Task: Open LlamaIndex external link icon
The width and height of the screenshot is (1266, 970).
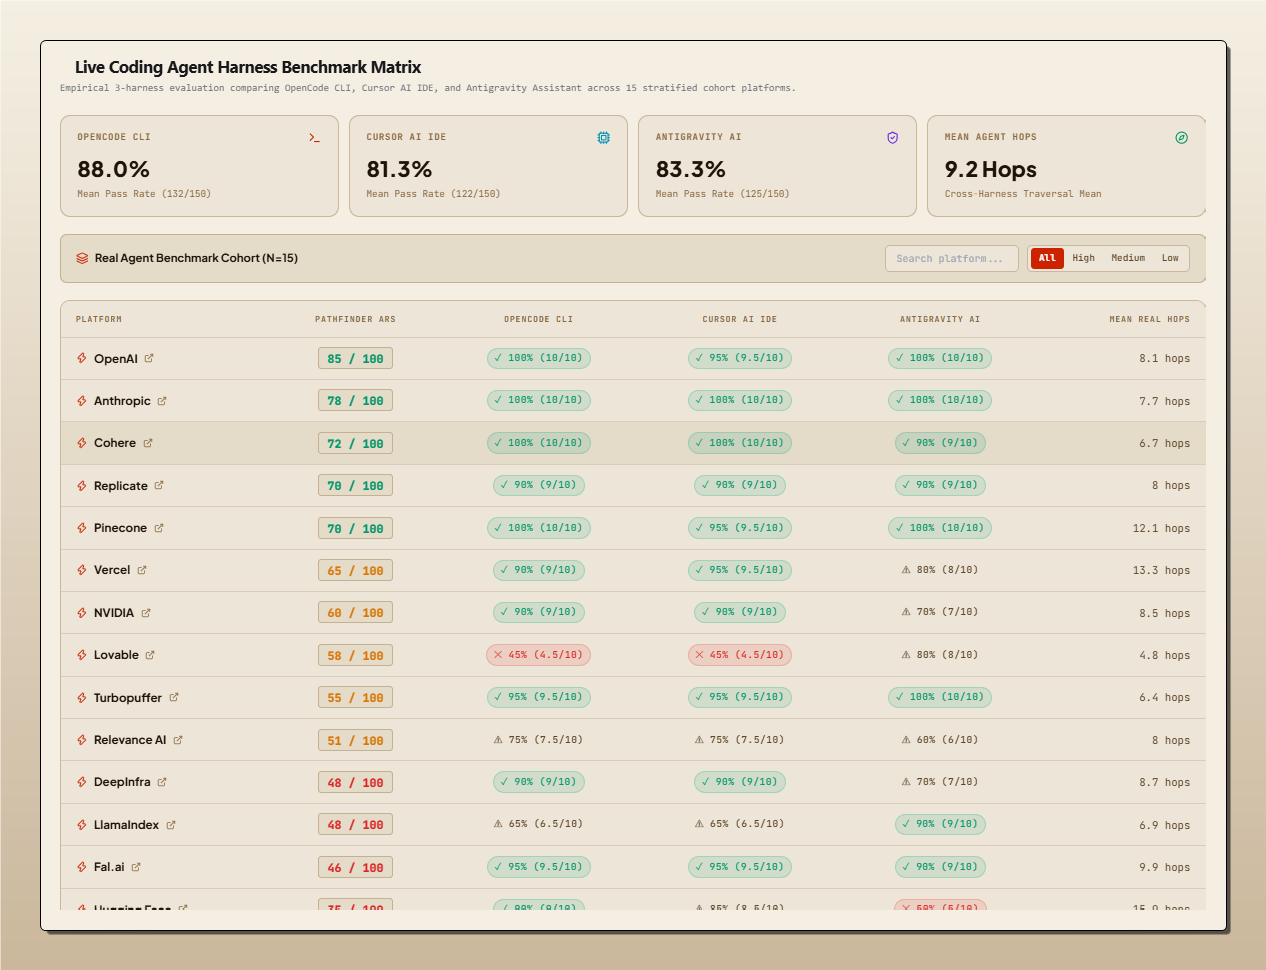Action: coord(171,825)
